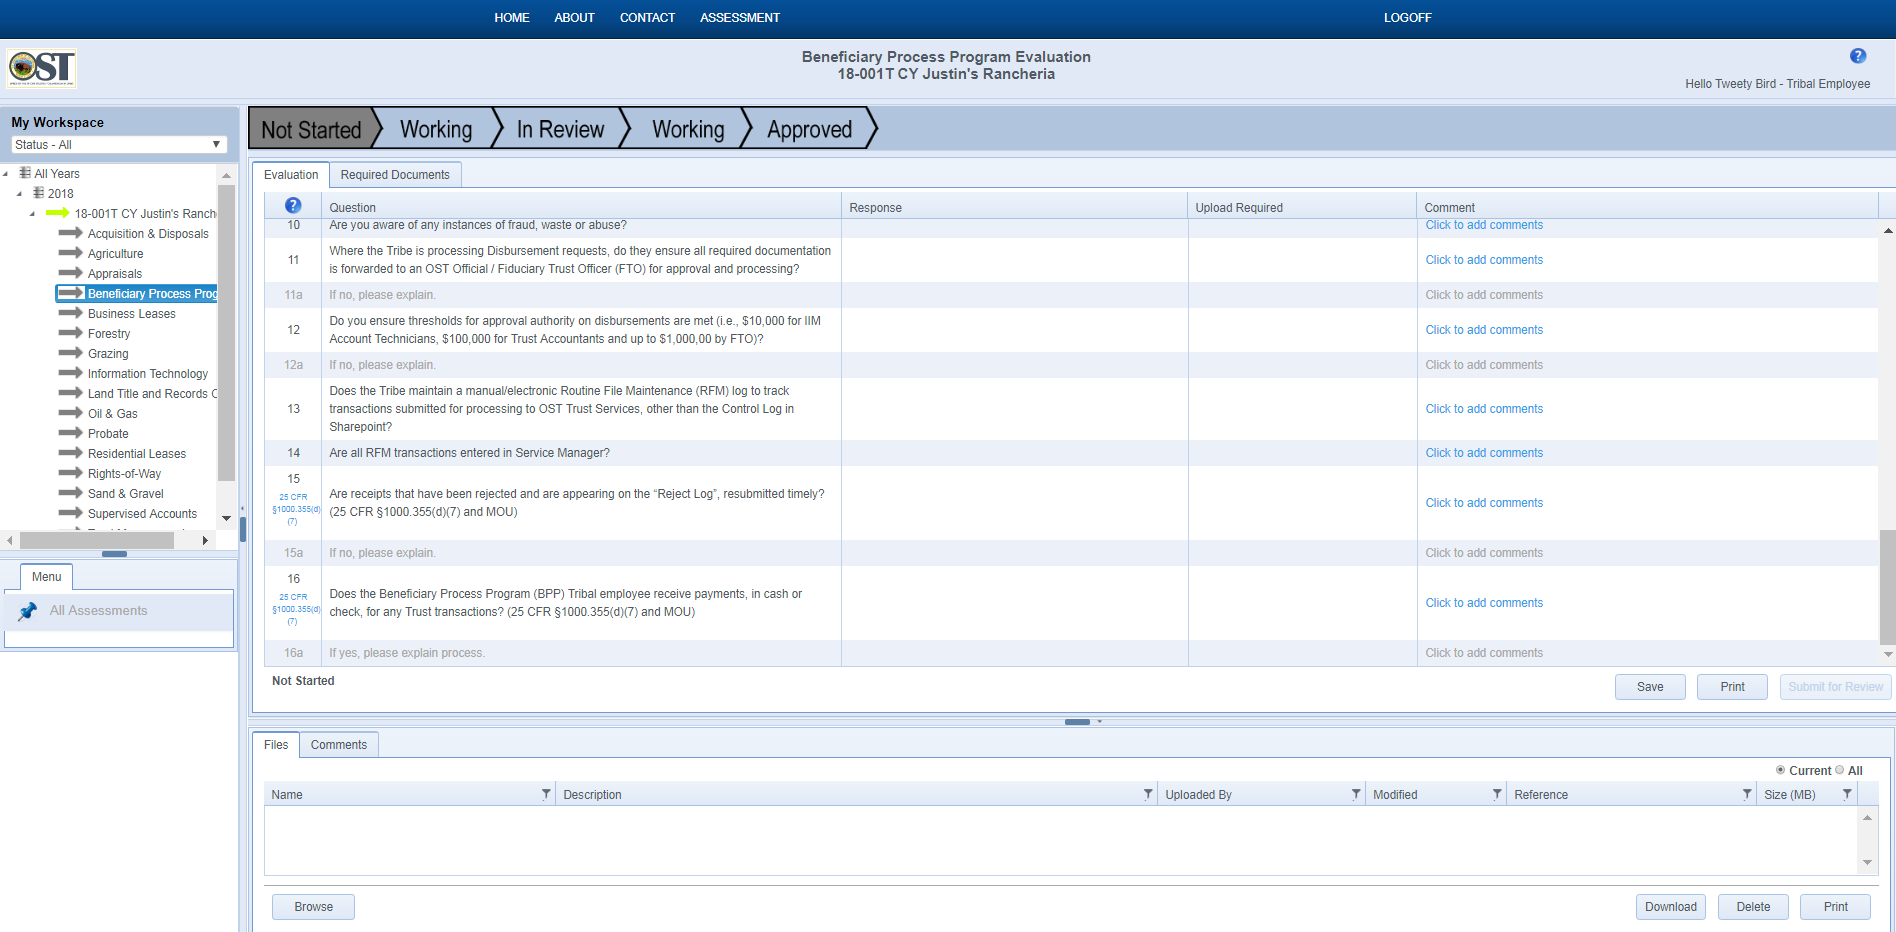
Task: Click the arrow icon beside Acquisition & Disposals
Action: click(71, 233)
